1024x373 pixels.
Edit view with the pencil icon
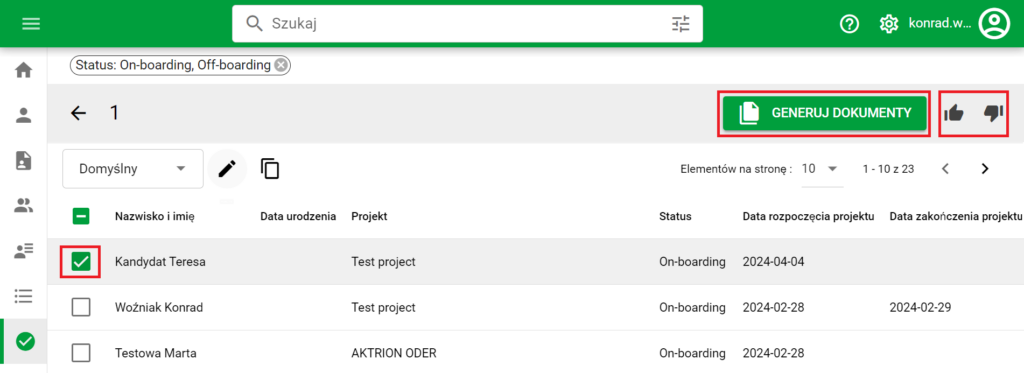click(227, 169)
